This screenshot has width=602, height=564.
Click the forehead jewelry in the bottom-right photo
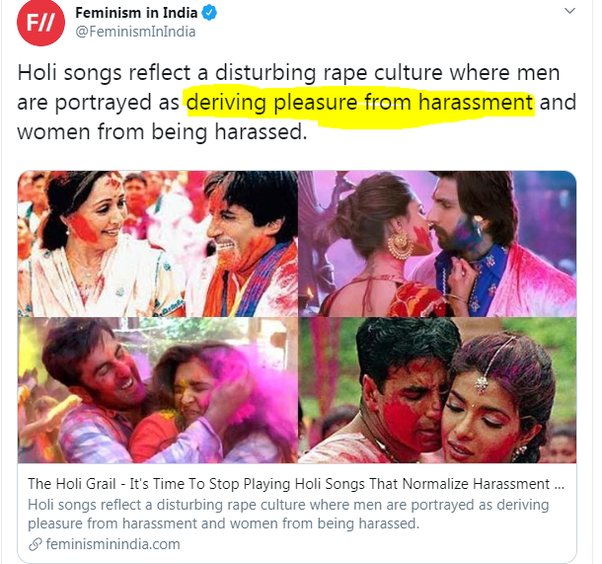[480, 383]
